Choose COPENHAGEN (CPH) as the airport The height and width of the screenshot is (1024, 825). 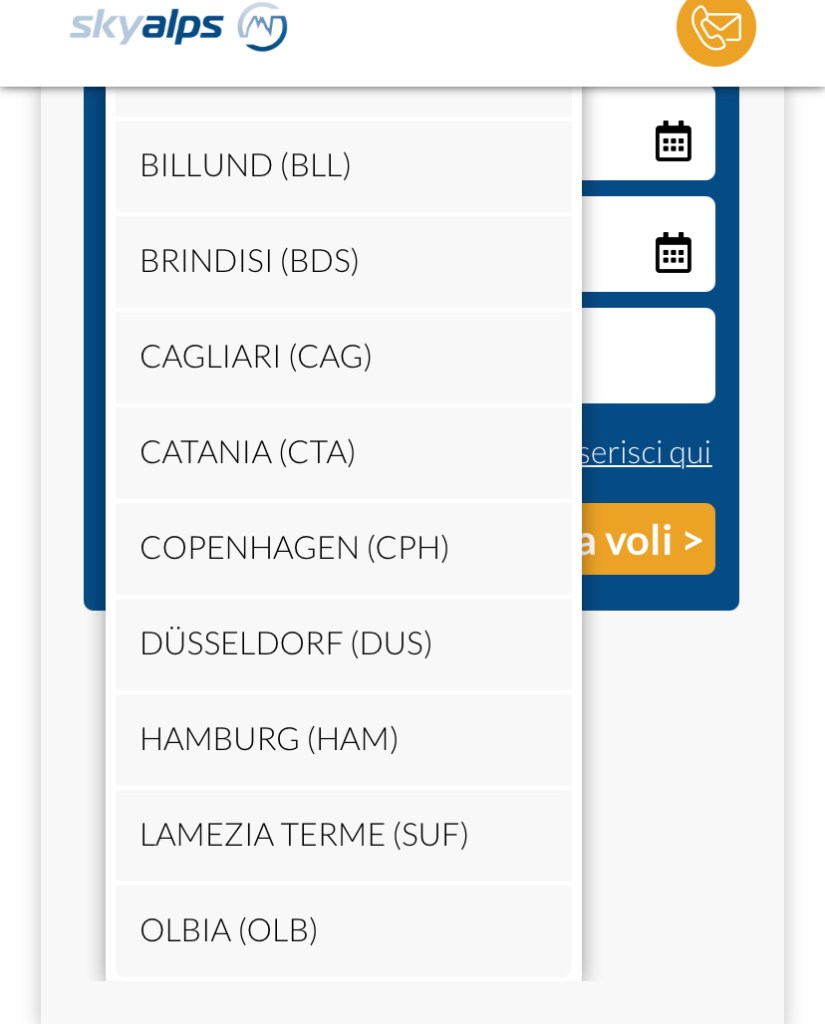click(x=343, y=547)
